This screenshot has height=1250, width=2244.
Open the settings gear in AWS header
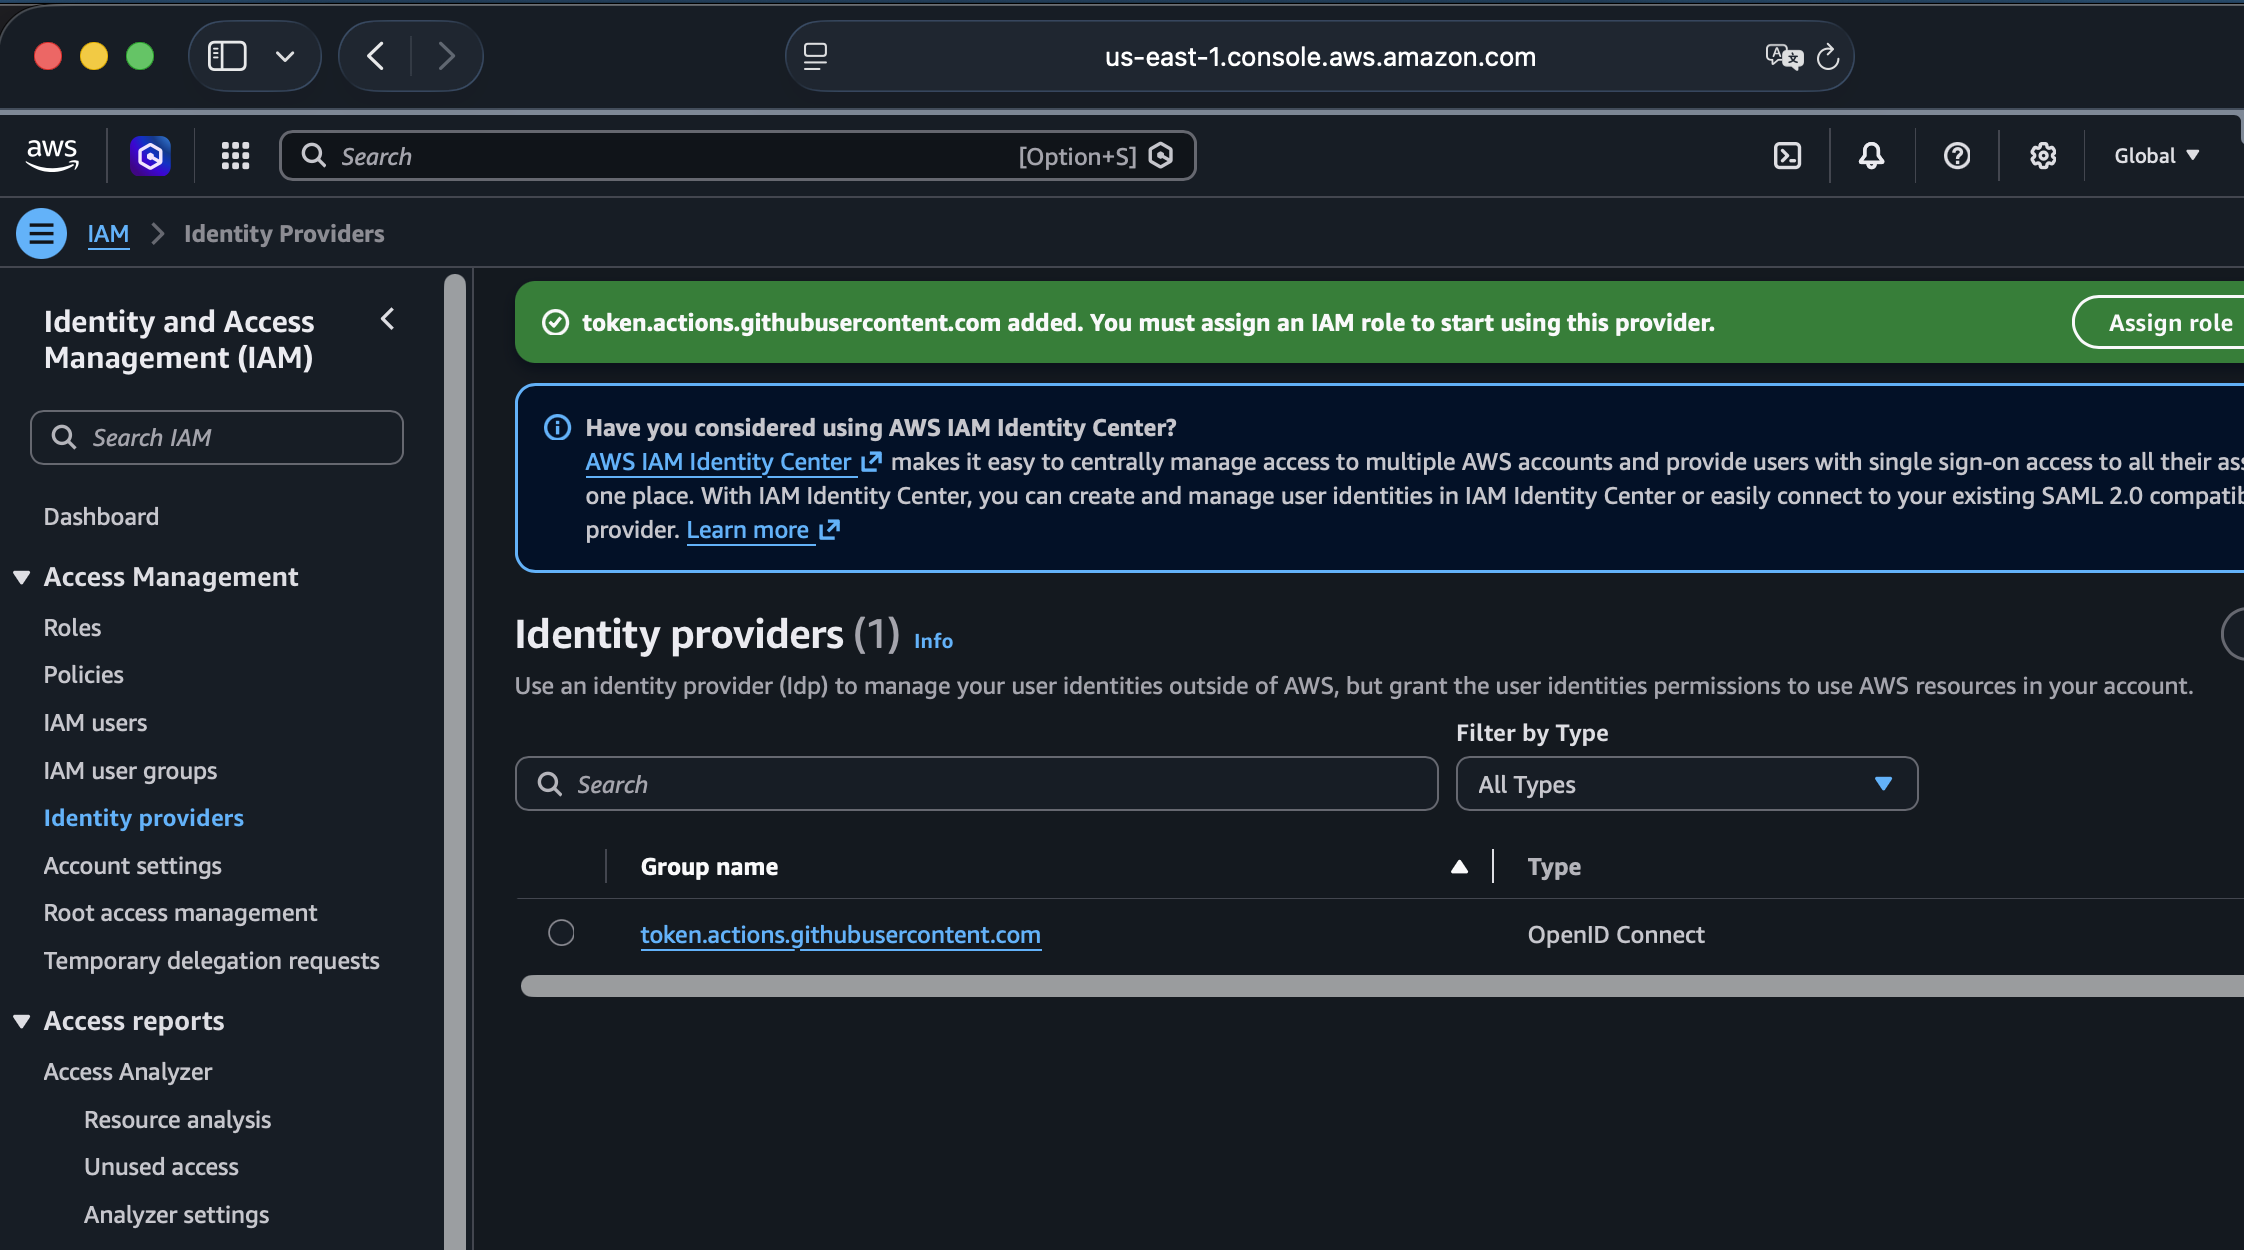tap(2043, 156)
